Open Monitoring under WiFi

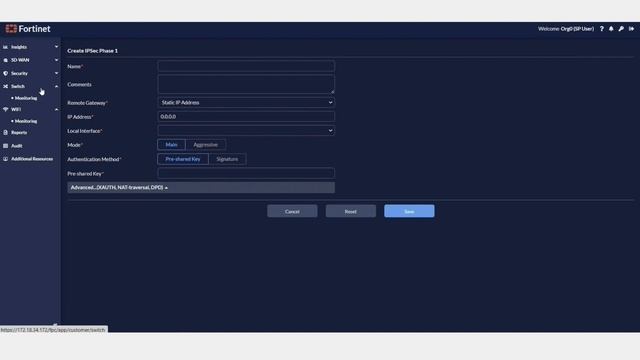[x=26, y=121]
